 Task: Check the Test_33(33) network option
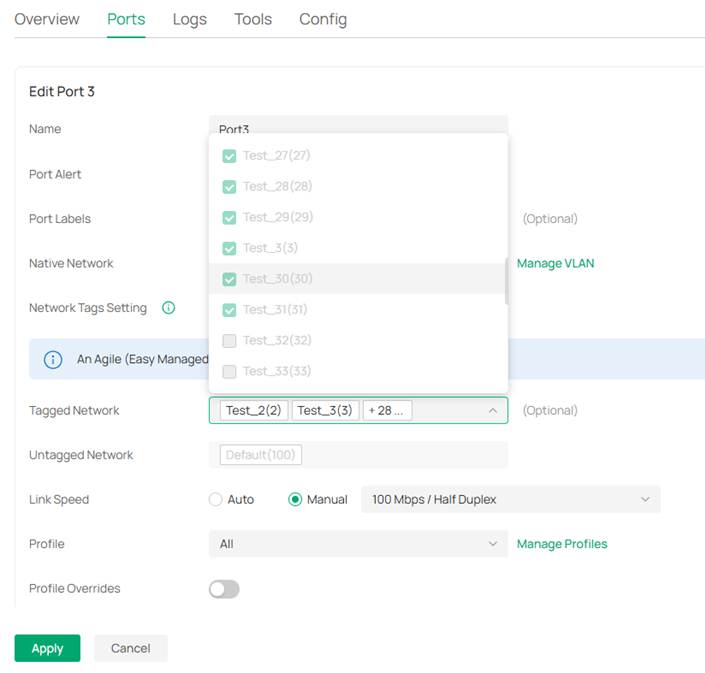[229, 372]
